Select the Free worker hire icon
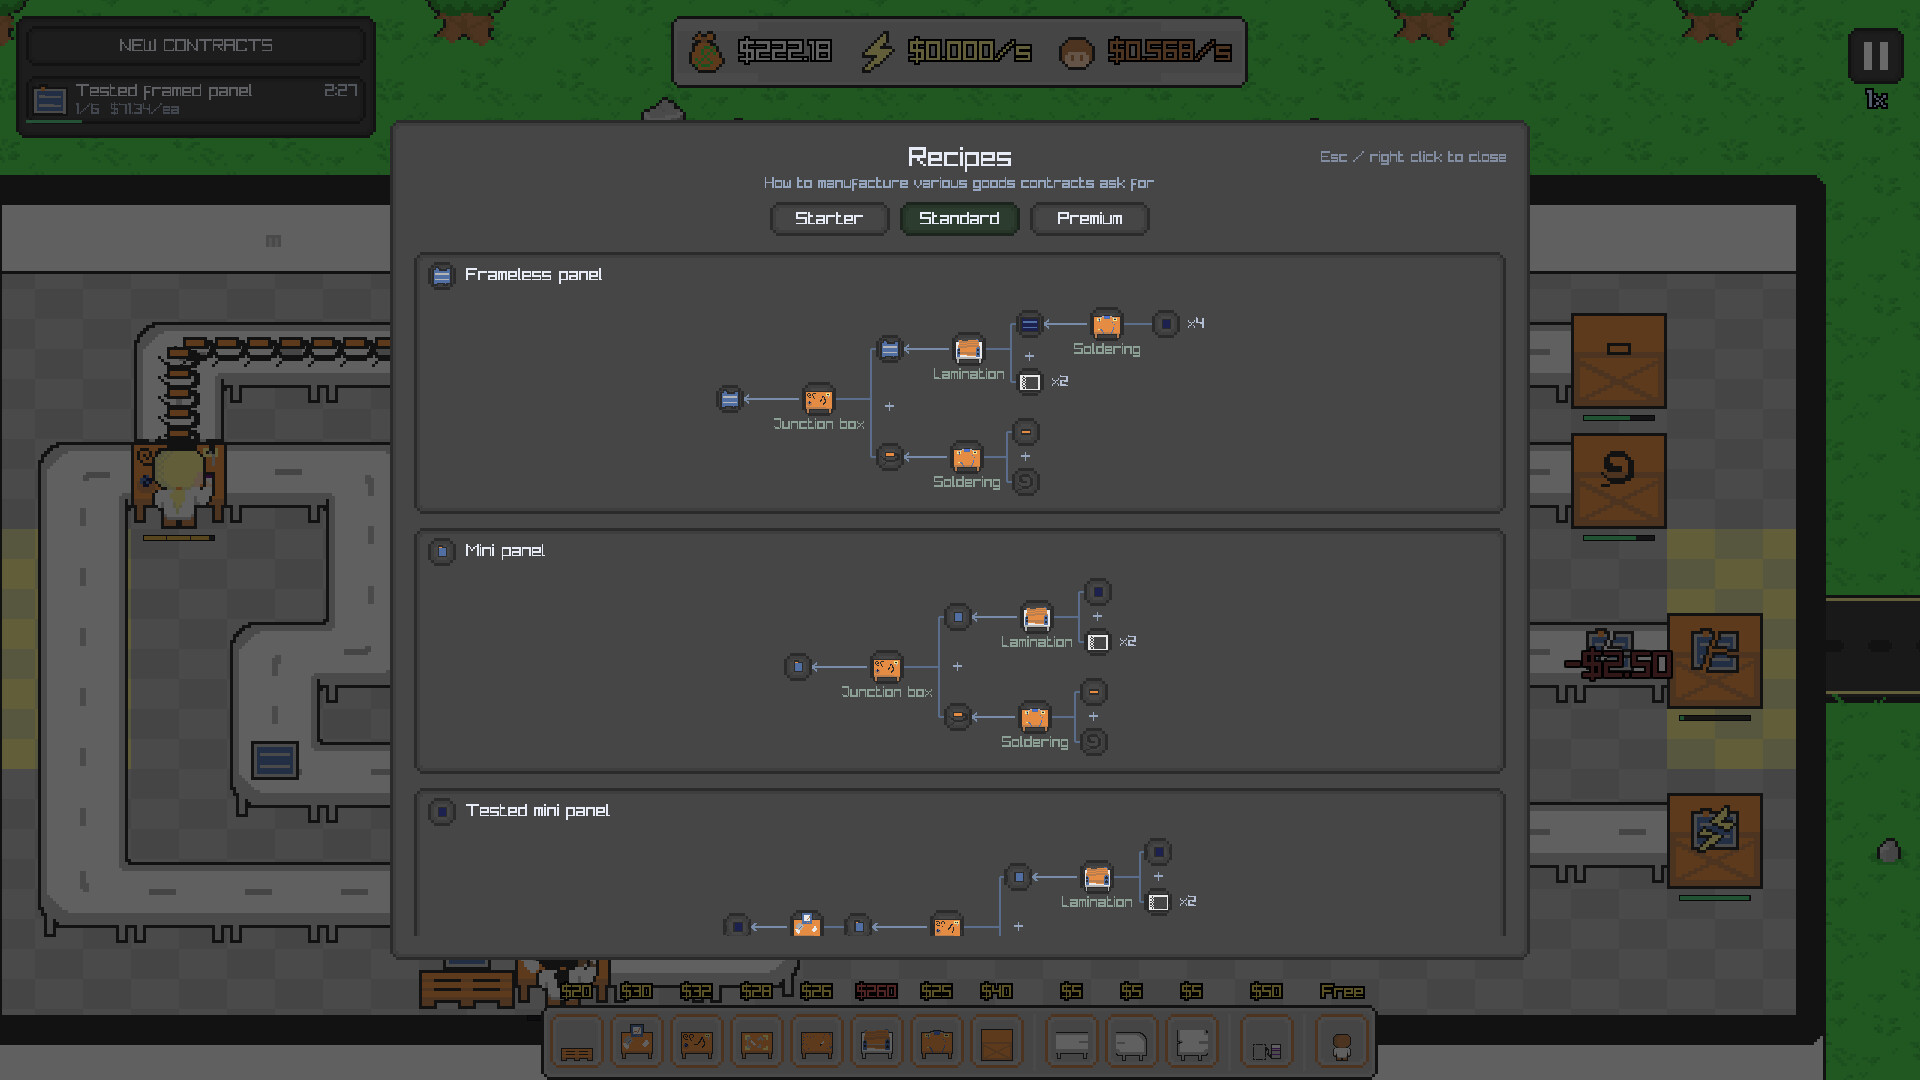 tap(1342, 1043)
